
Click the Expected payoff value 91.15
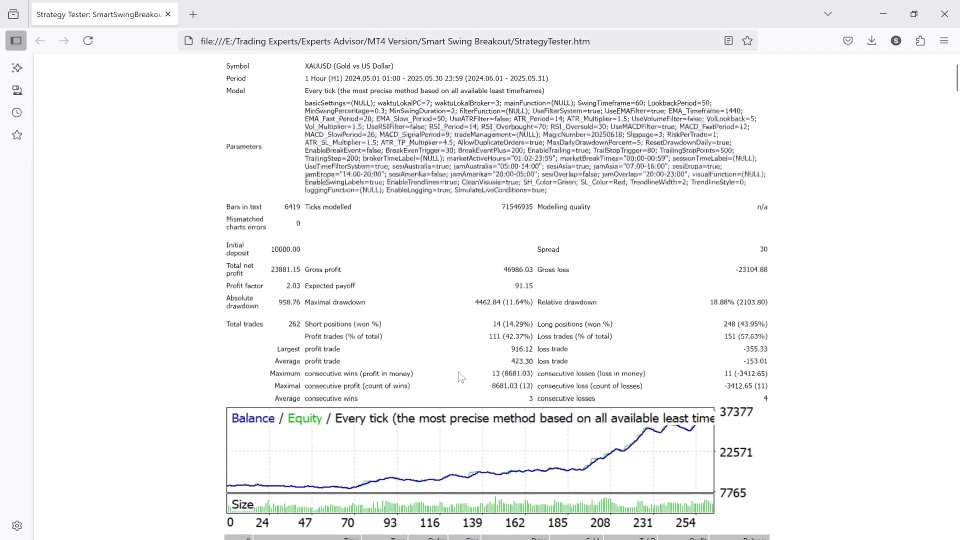tap(524, 286)
